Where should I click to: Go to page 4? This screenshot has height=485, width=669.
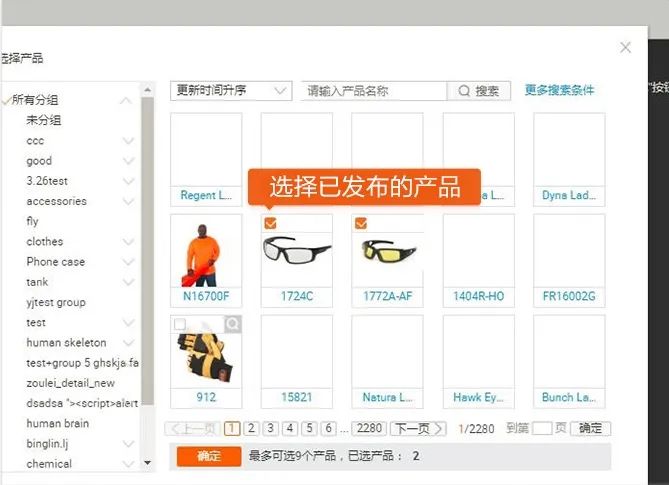tap(290, 428)
